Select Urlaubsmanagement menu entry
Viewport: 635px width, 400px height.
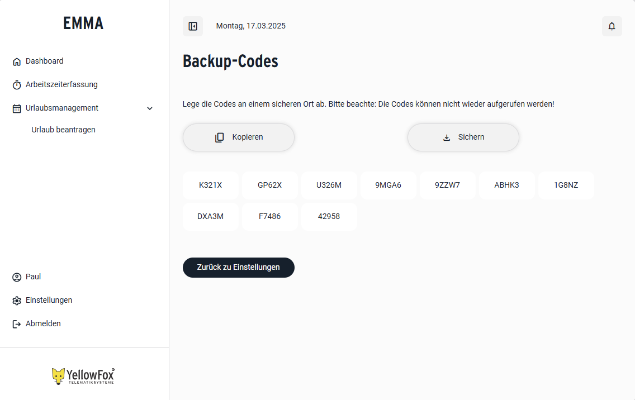tap(62, 108)
